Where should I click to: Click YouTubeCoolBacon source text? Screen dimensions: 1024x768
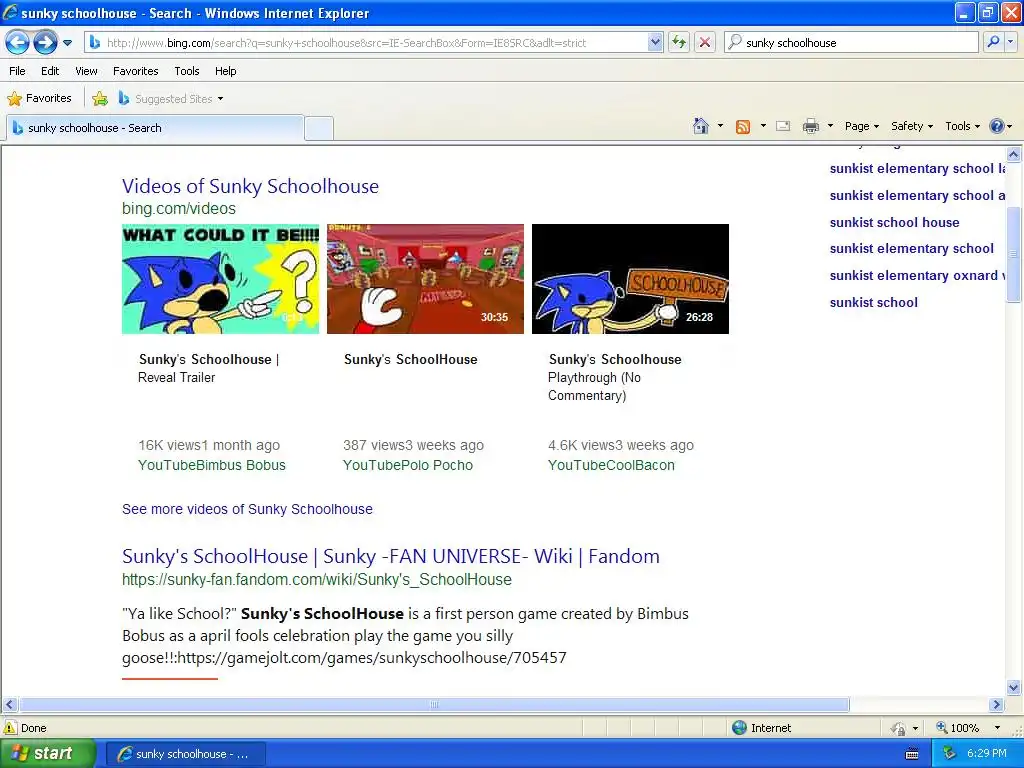point(611,466)
